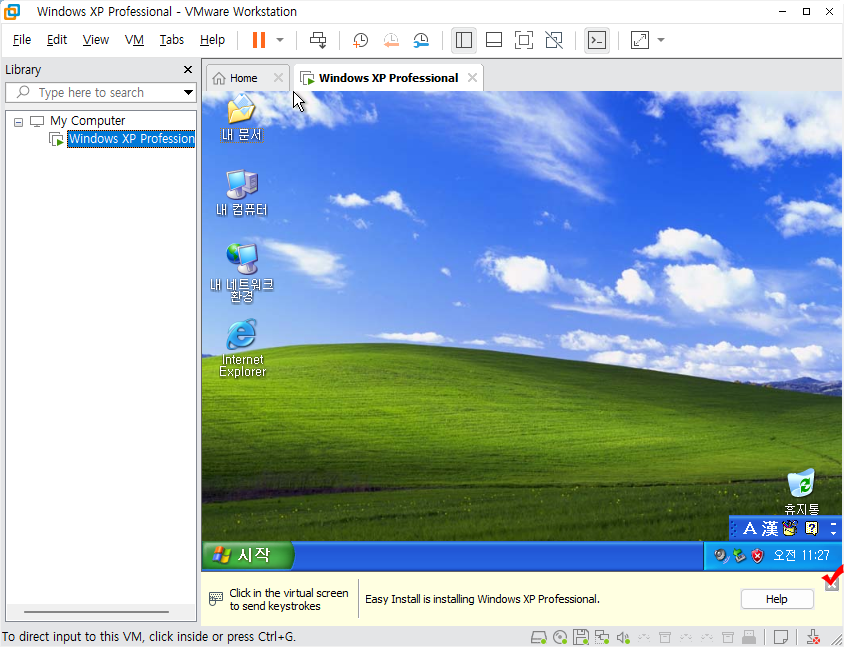Select the Internet Explorer desktop icon
This screenshot has width=844, height=647.
pos(242,348)
